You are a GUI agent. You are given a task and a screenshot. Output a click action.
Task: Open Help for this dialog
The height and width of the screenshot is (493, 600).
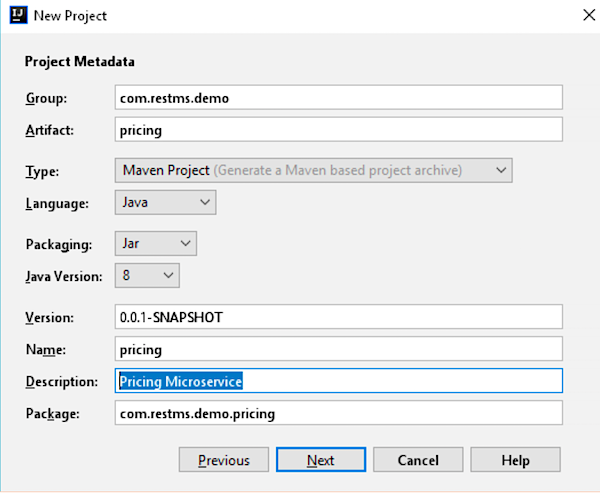(x=515, y=460)
